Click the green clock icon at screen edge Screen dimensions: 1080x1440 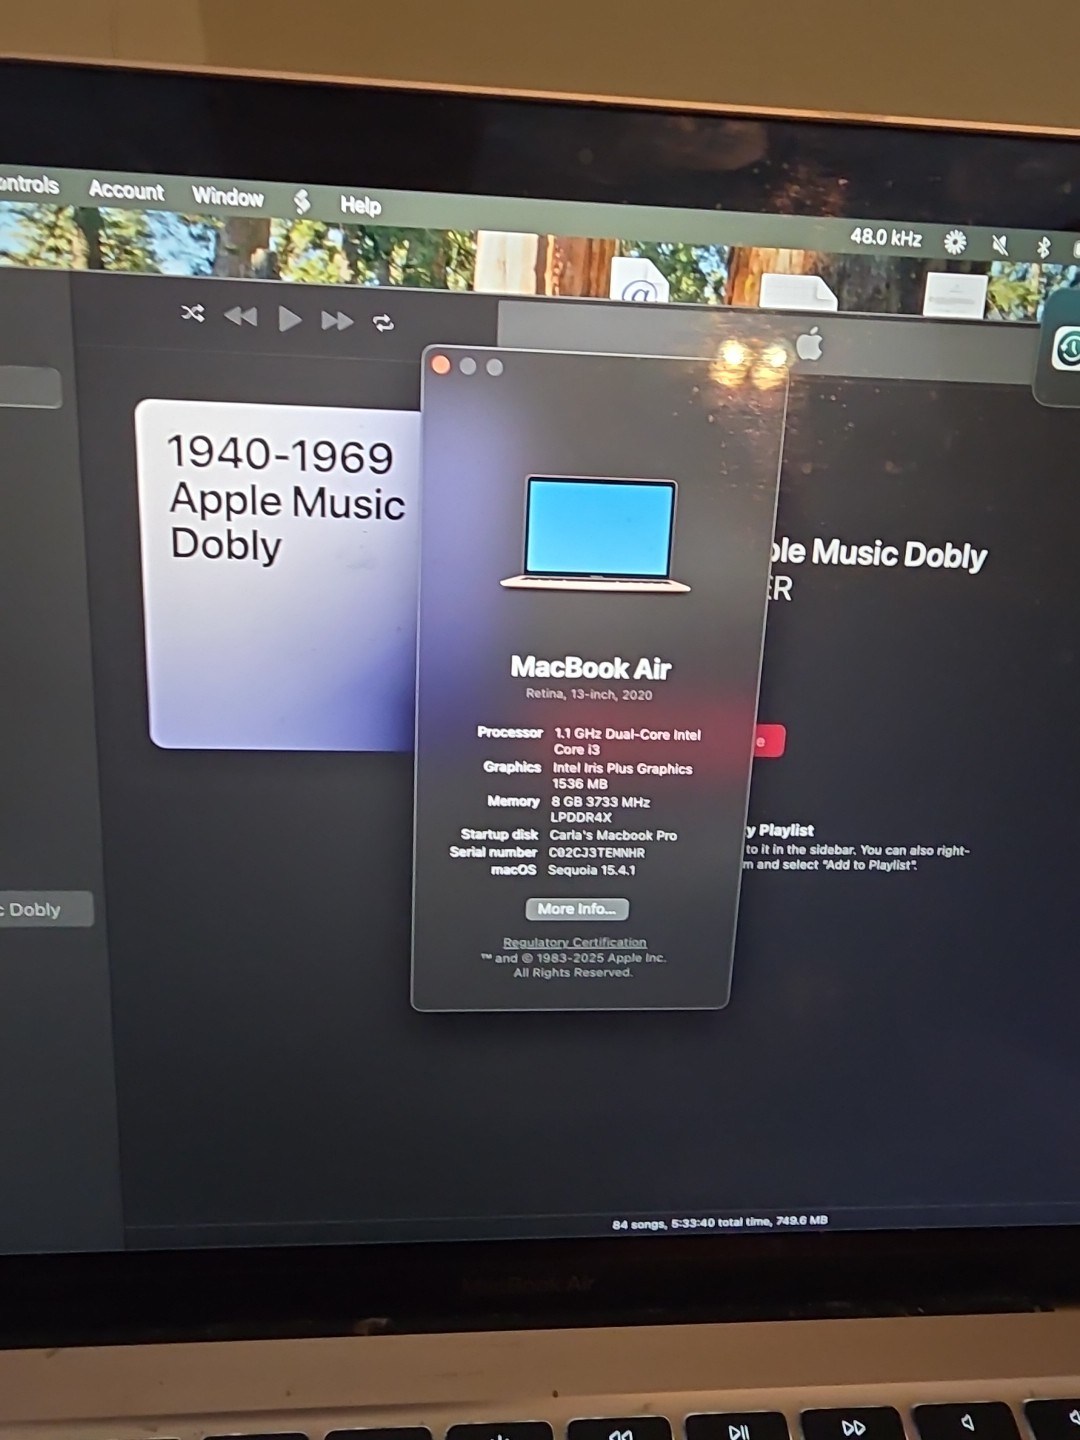click(1068, 349)
